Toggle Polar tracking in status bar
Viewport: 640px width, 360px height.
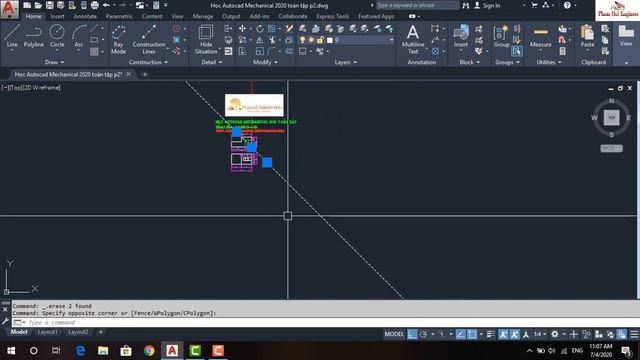(x=423, y=334)
